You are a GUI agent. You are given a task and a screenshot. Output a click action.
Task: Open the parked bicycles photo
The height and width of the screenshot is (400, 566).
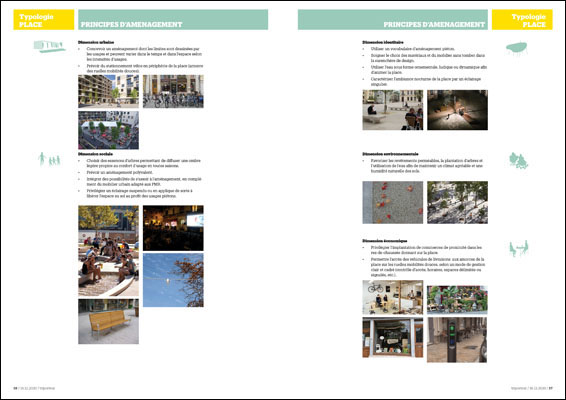(x=173, y=91)
